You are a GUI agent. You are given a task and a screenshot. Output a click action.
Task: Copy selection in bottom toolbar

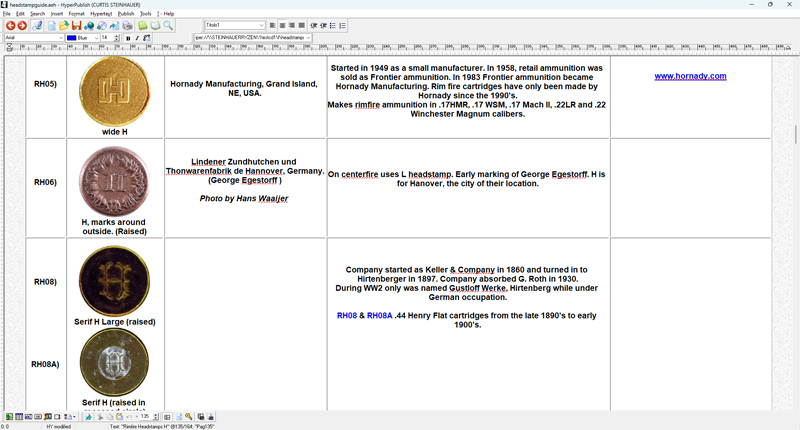pyautogui.click(x=110, y=417)
